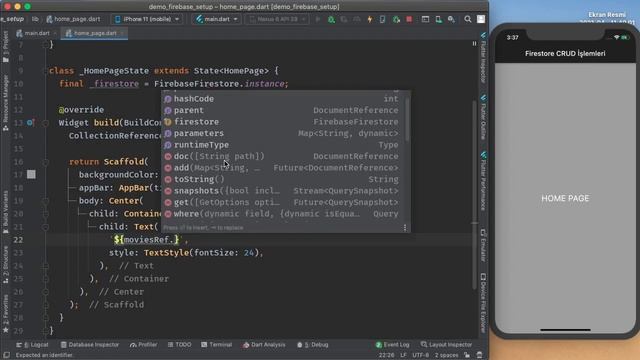The width and height of the screenshot is (640, 360).
Task: Toggle tool window bars icon in status bar
Action: 6,355
